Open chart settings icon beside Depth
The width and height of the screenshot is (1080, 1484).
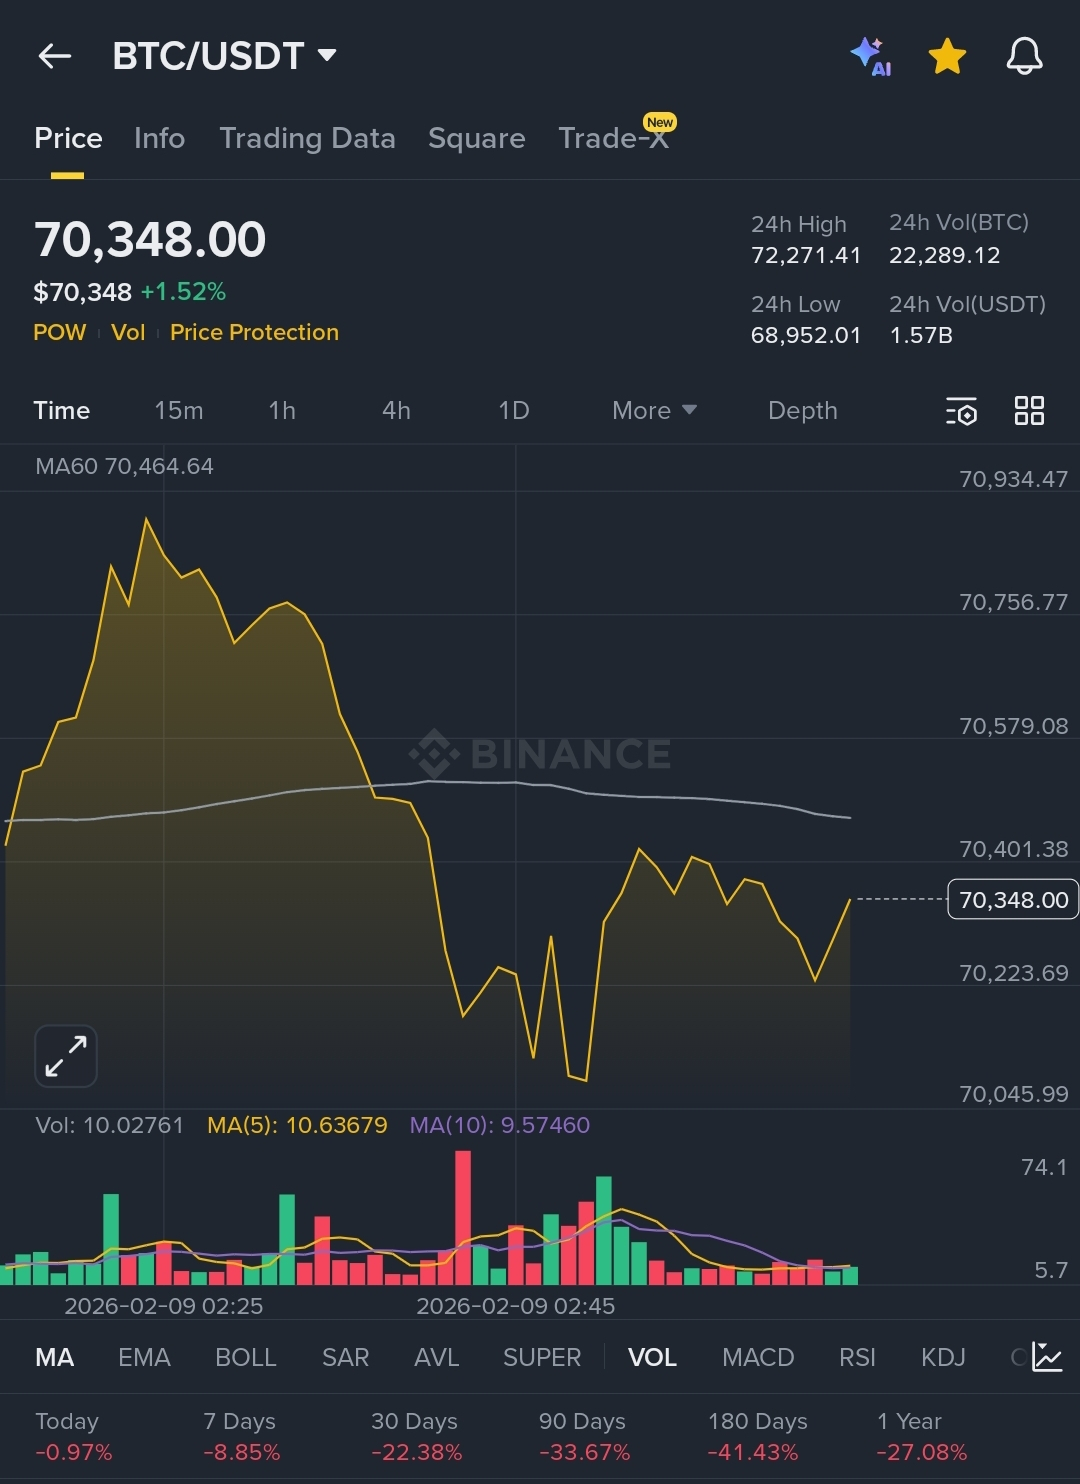point(961,411)
